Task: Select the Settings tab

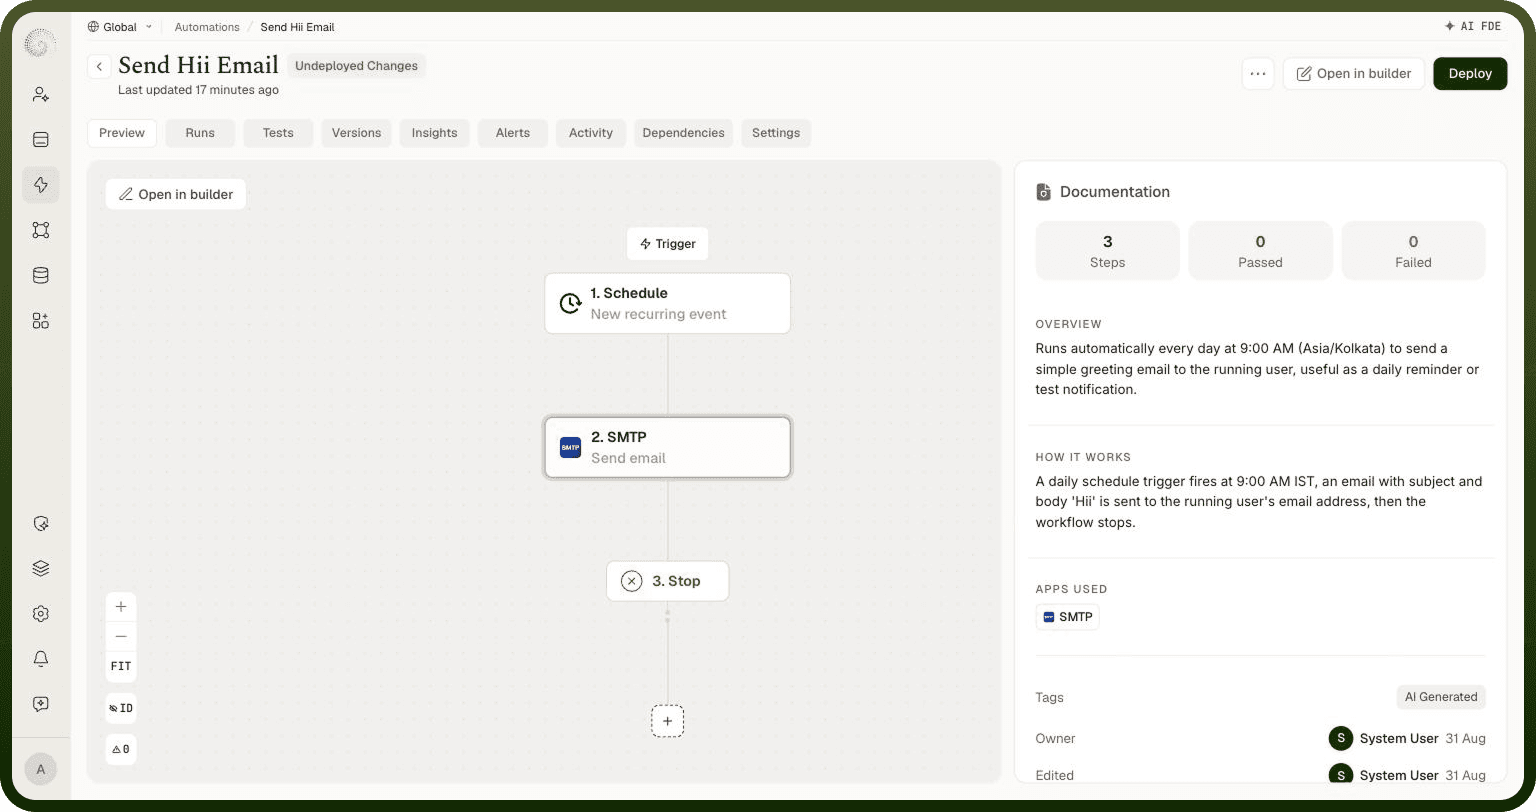Action: coord(776,133)
